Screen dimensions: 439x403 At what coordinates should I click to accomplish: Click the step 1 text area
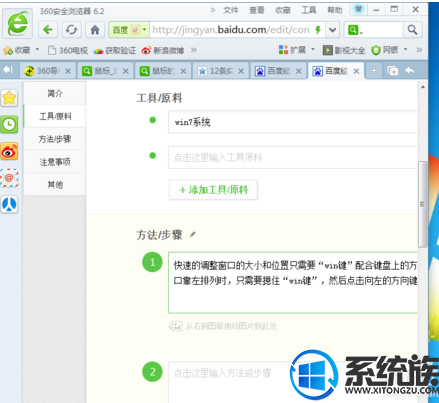point(293,283)
